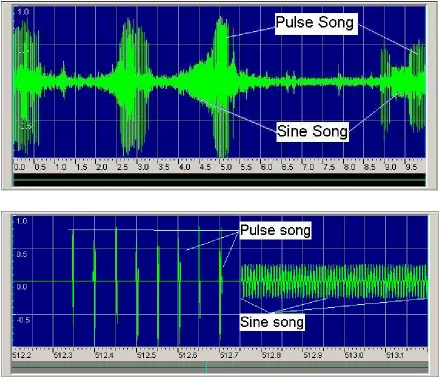Click the 4.0 mark on the upper time ruler
This screenshot has width=441, height=381.
[x=184, y=167]
